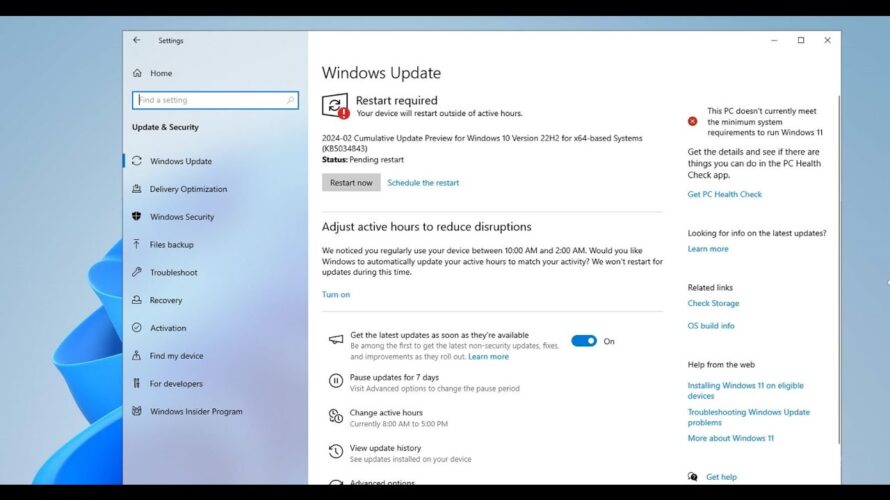Click the back arrow in Settings
The image size is (890, 500).
tap(136, 40)
